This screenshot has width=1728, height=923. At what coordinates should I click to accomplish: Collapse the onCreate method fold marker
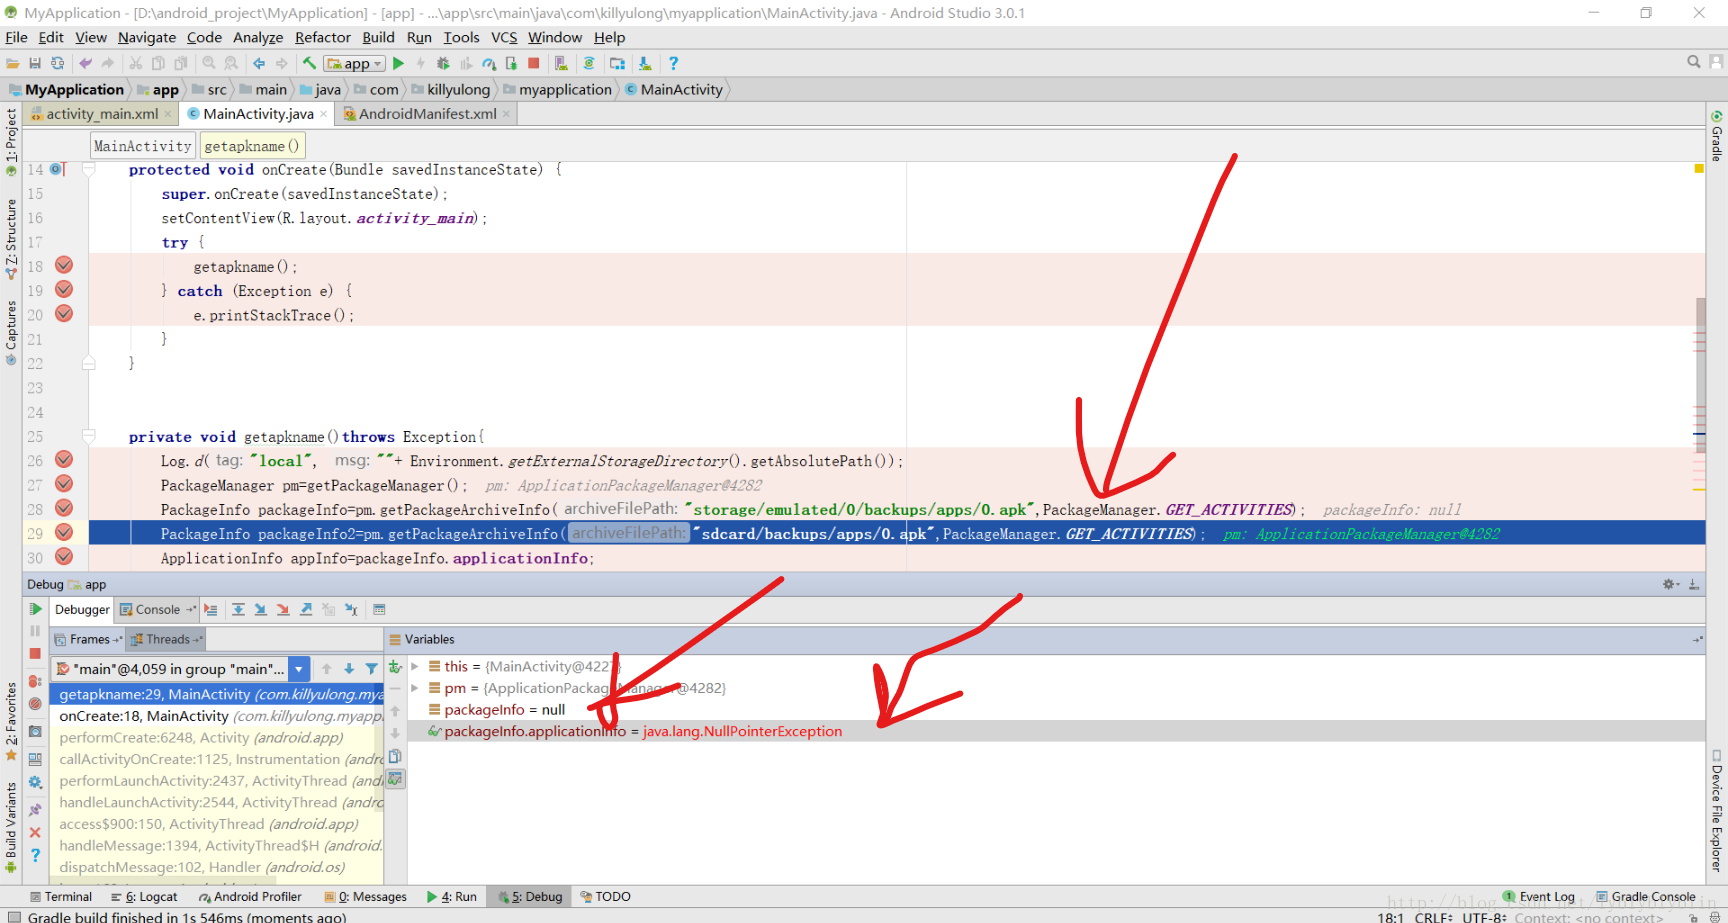pyautogui.click(x=89, y=170)
